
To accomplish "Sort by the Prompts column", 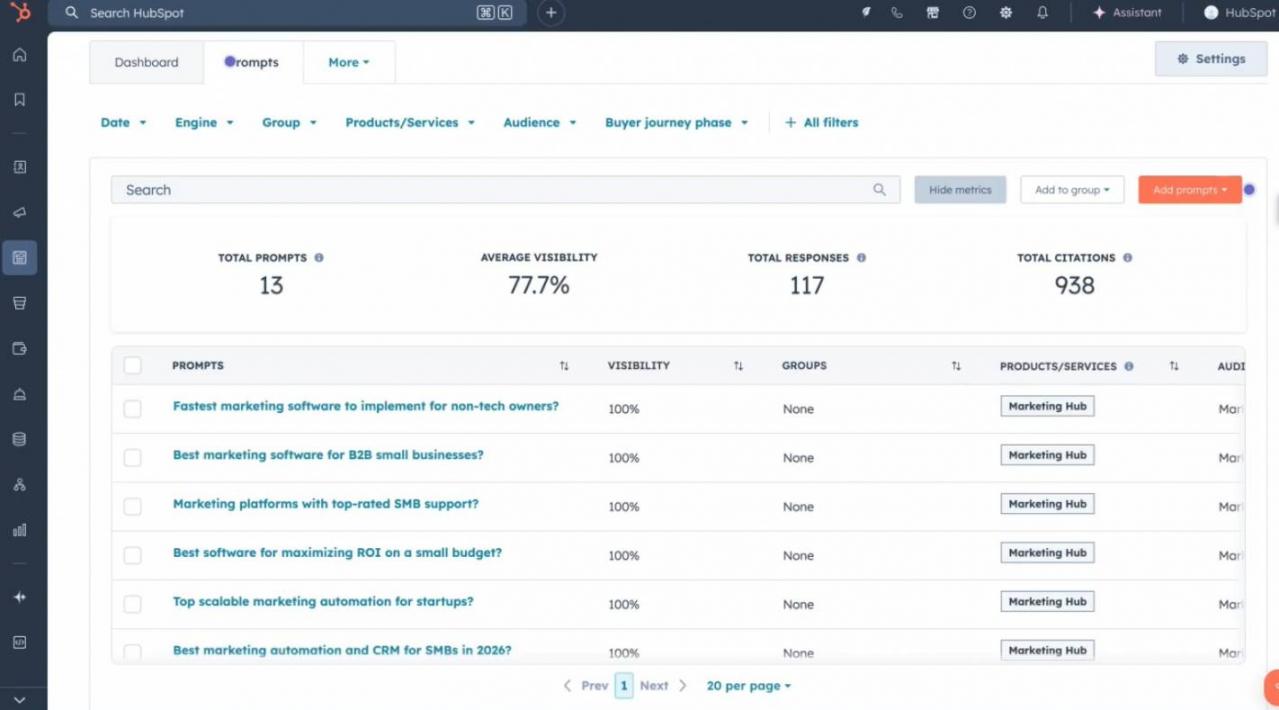I will 564,366.
